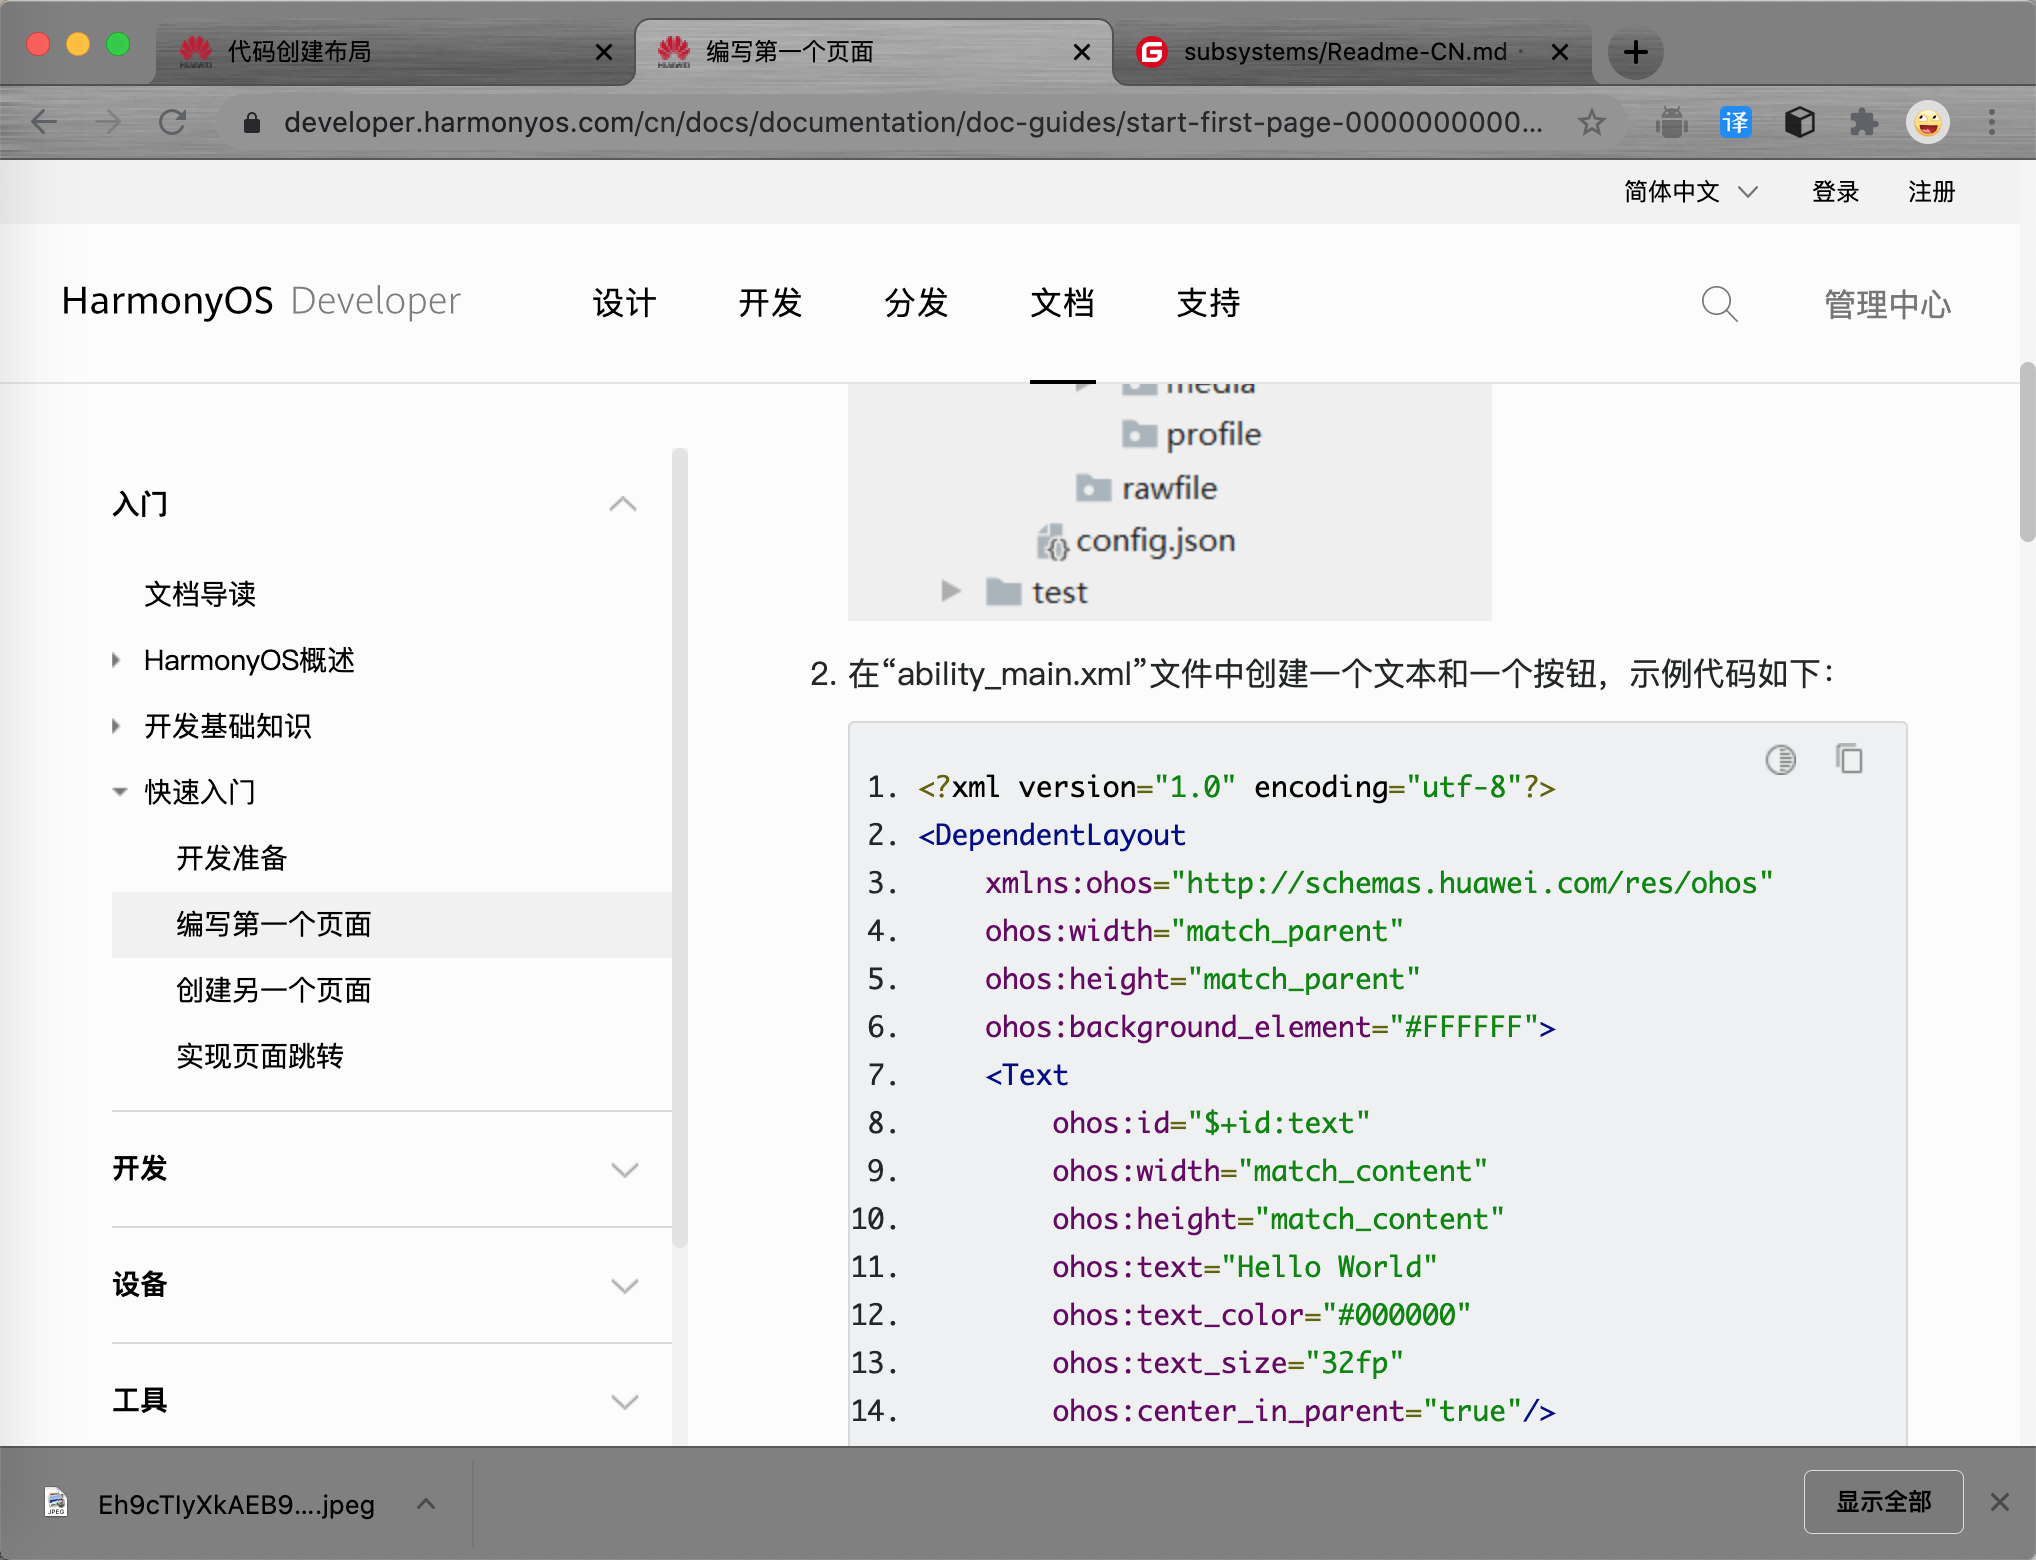Click the browser forward arrow

pyautogui.click(x=108, y=122)
